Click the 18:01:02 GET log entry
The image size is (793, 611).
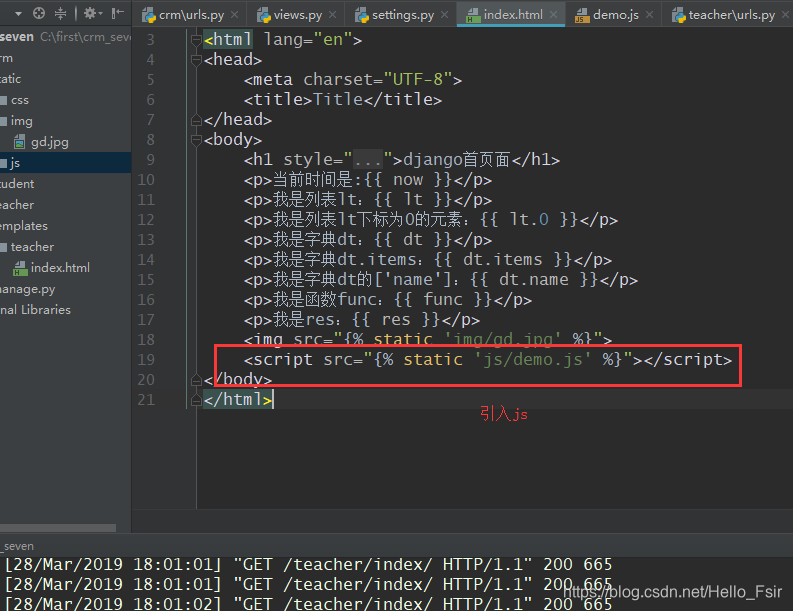[x=309, y=603]
